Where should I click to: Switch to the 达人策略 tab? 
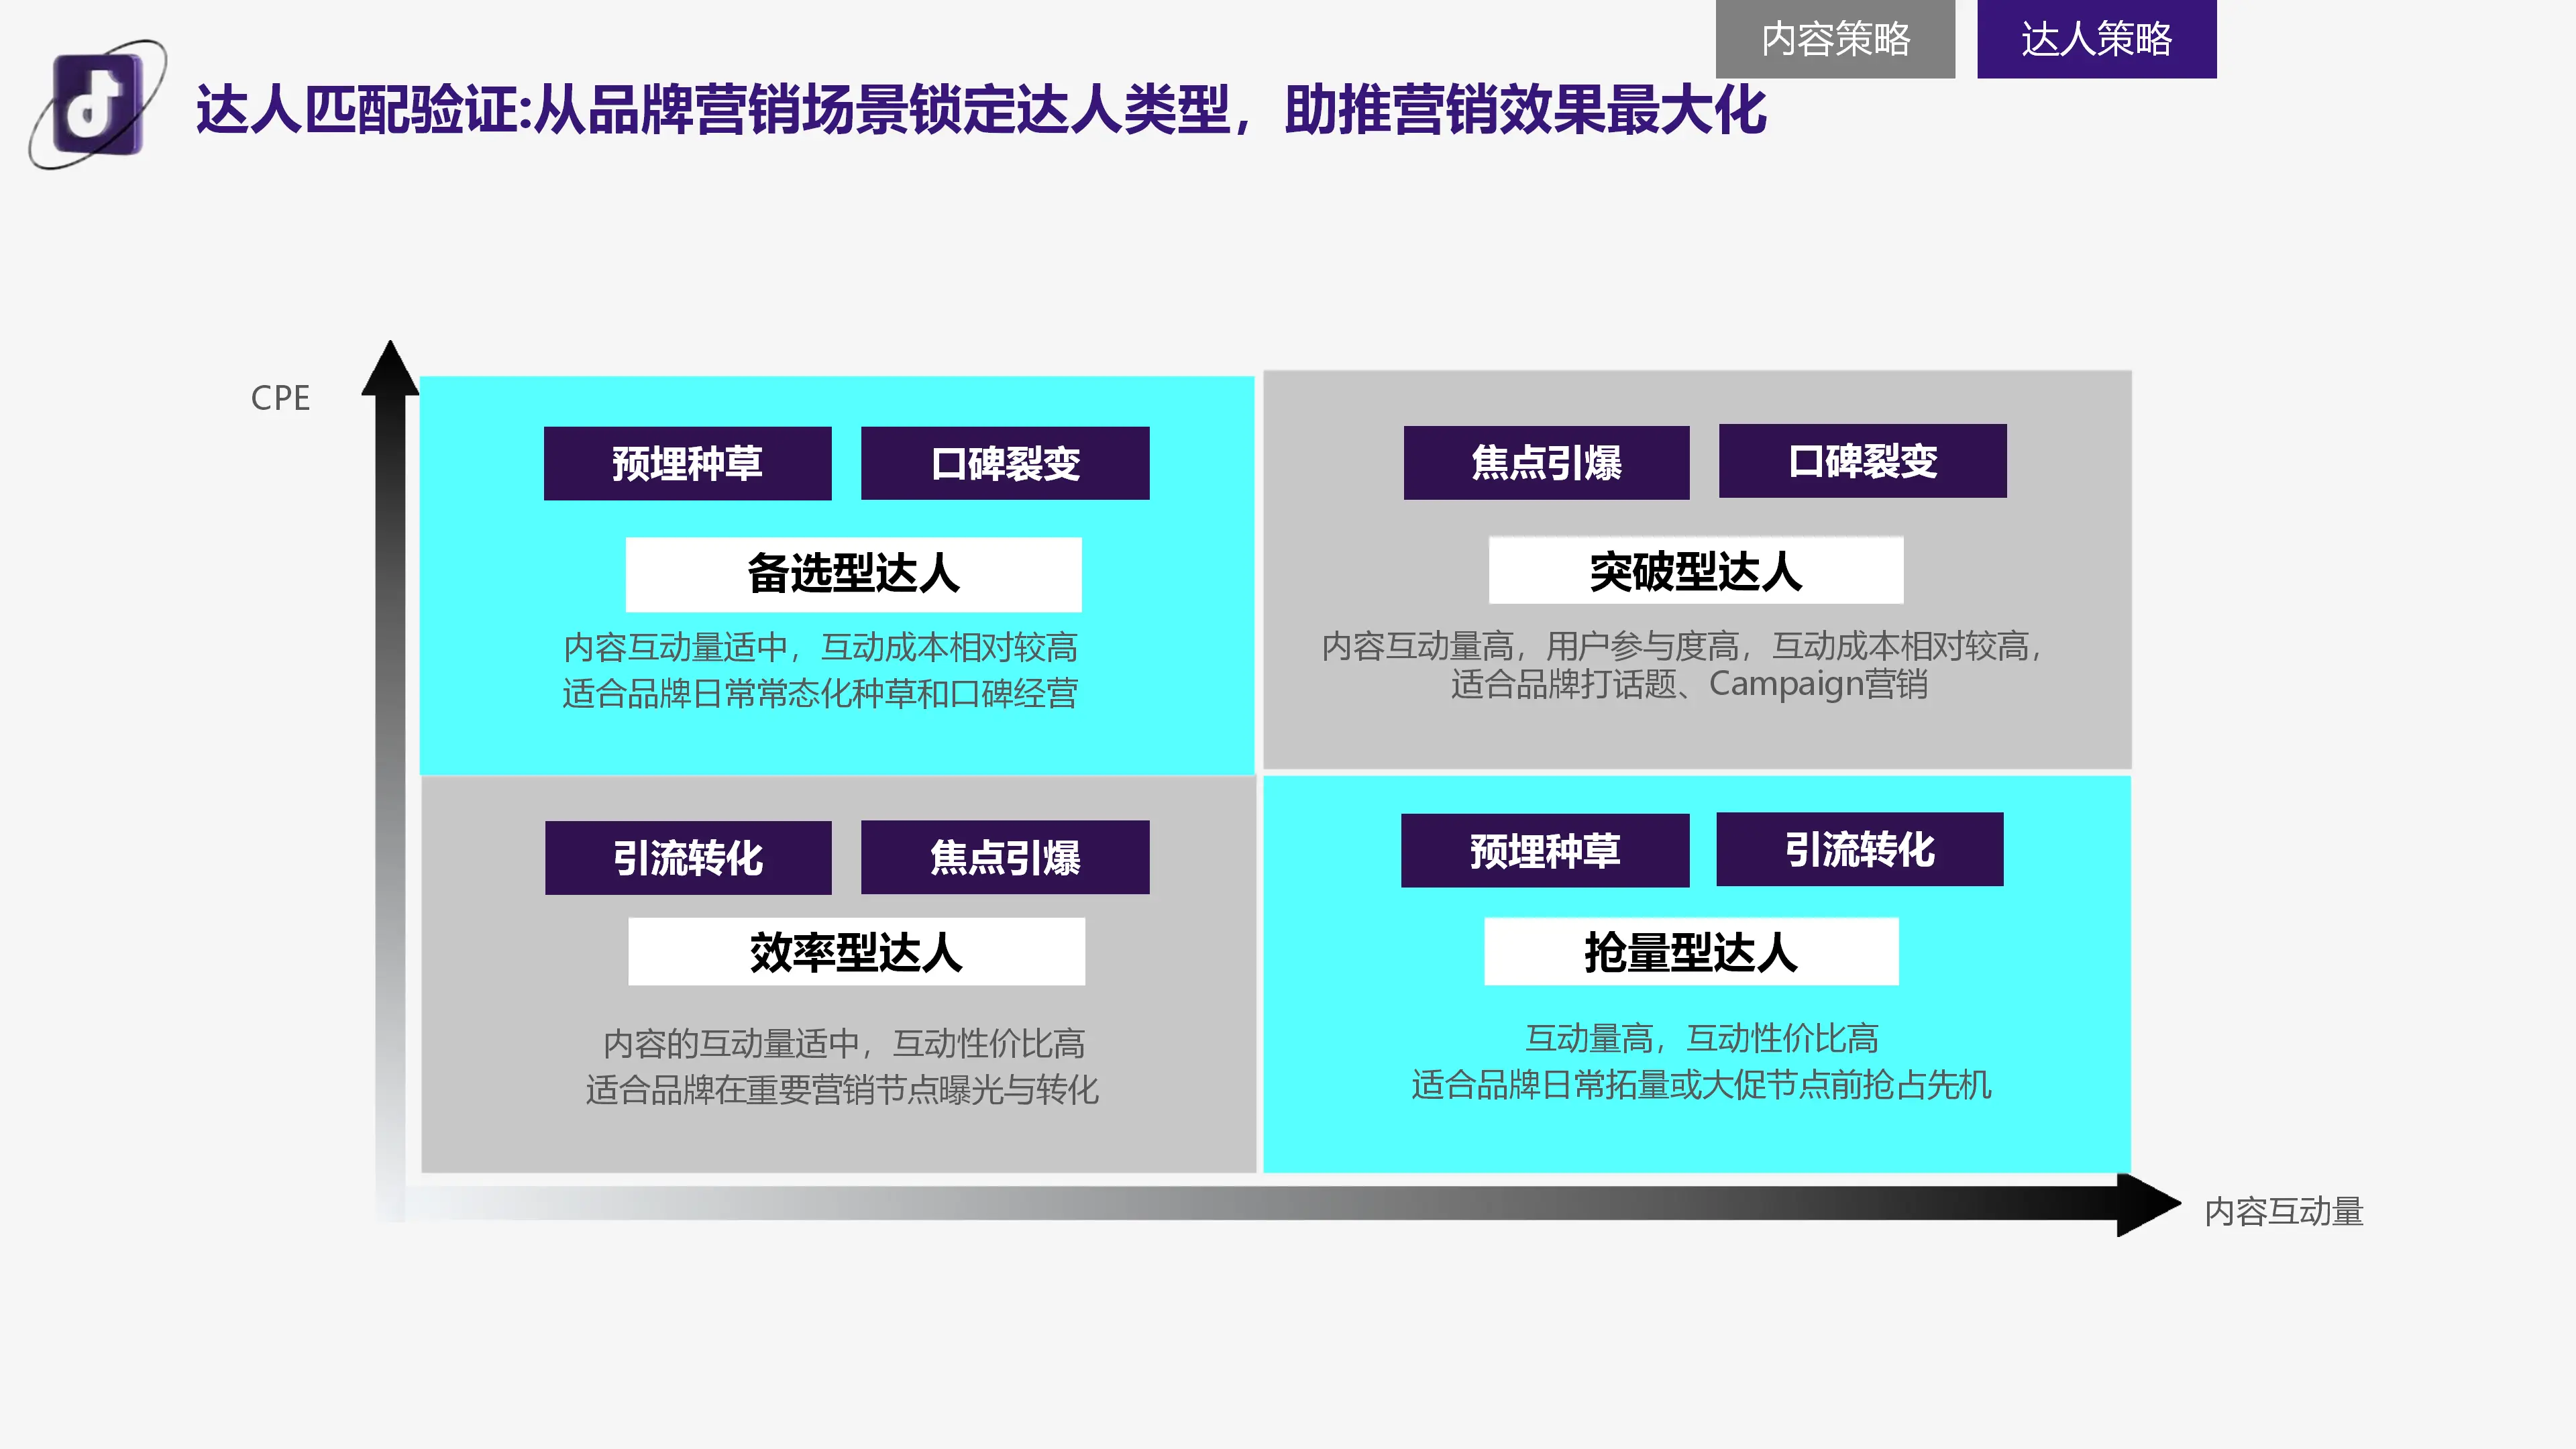2097,39
